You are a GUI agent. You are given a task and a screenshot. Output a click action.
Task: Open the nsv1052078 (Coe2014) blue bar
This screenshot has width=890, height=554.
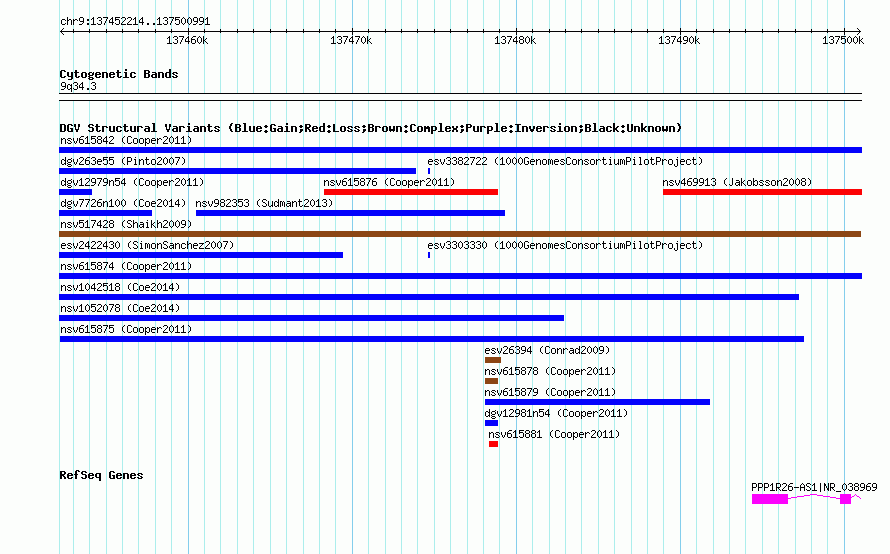tap(312, 318)
